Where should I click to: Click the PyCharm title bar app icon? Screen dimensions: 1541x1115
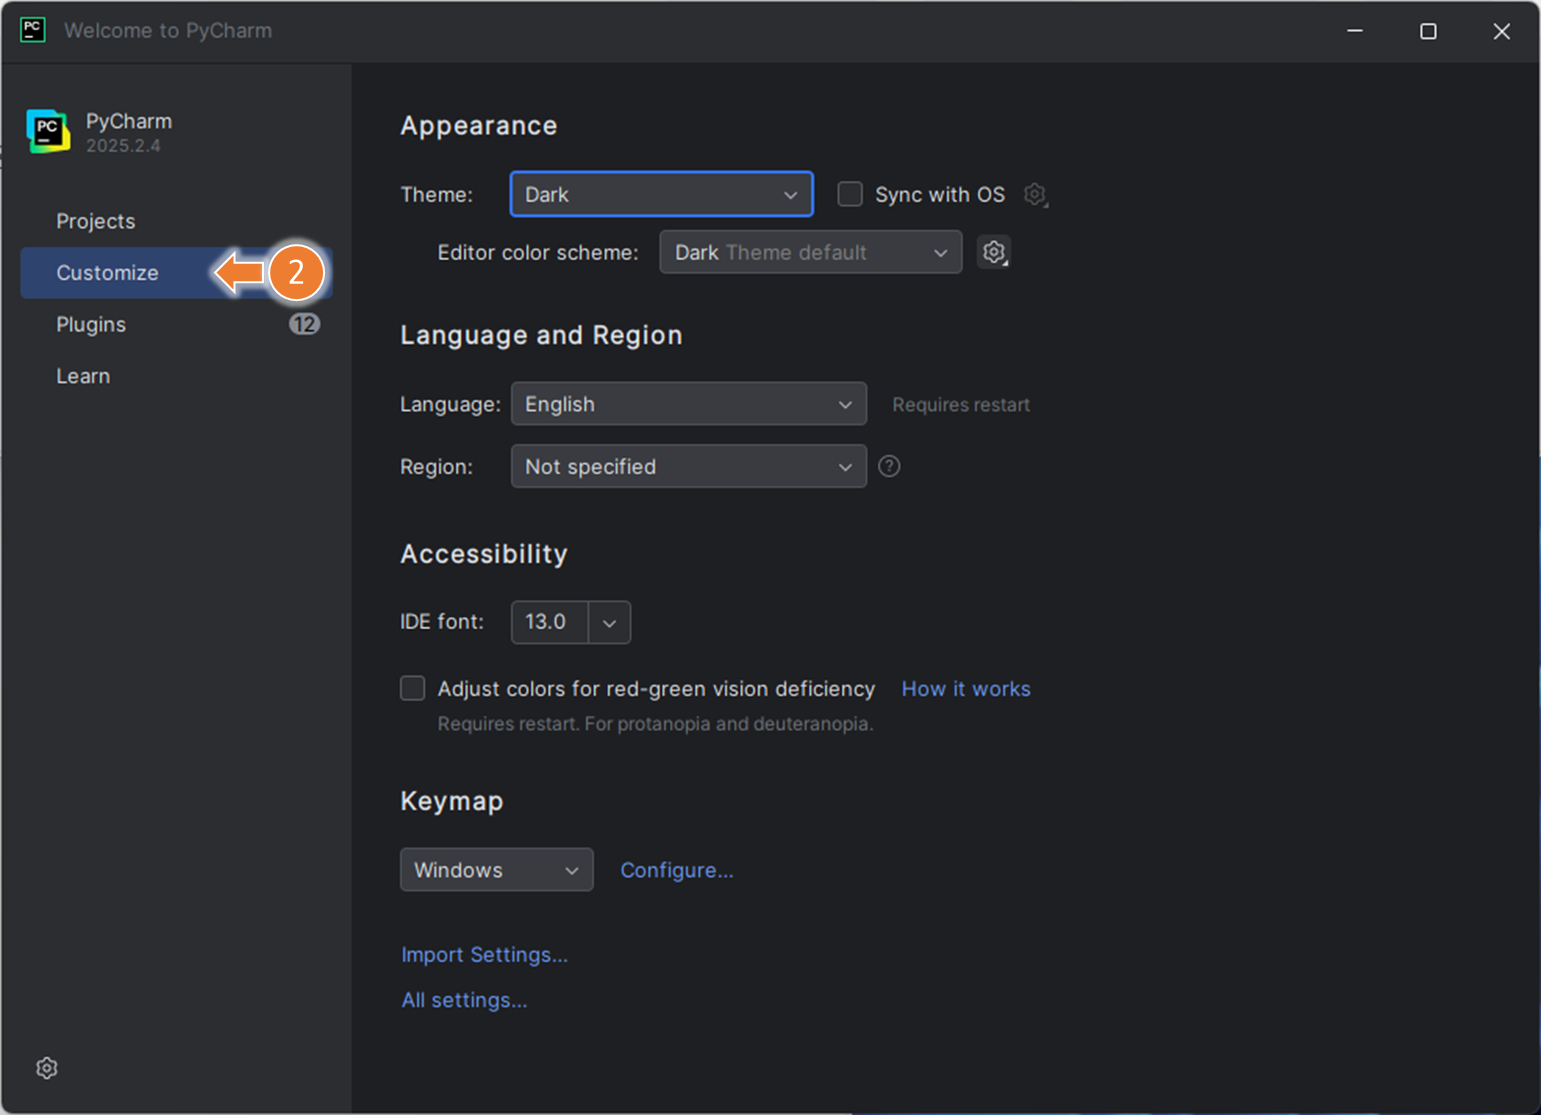[x=33, y=30]
